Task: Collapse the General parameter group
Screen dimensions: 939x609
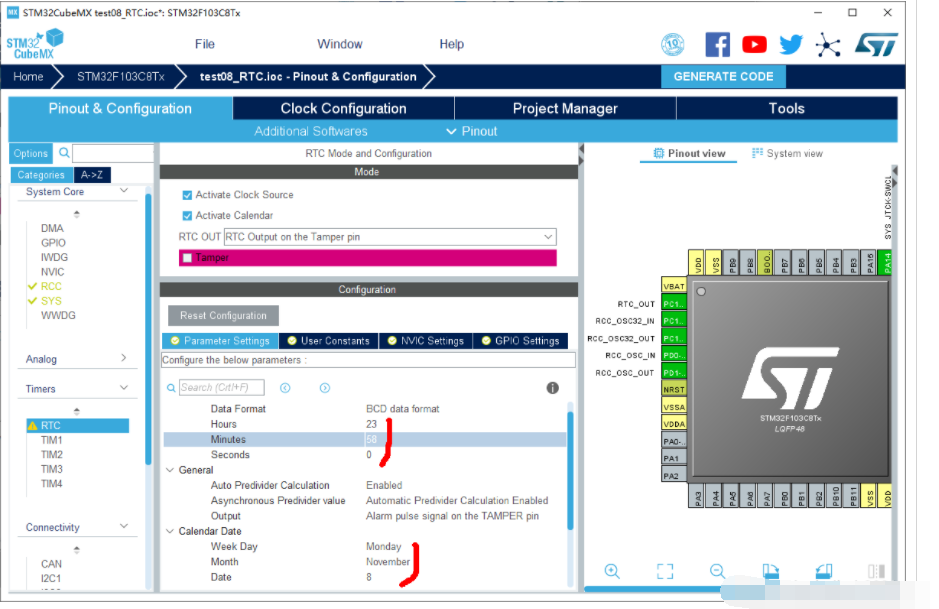Action: coord(170,470)
